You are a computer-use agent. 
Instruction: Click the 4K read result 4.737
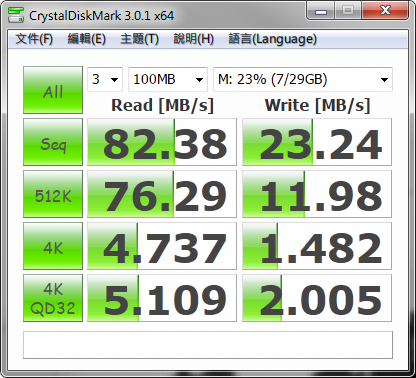(x=162, y=246)
